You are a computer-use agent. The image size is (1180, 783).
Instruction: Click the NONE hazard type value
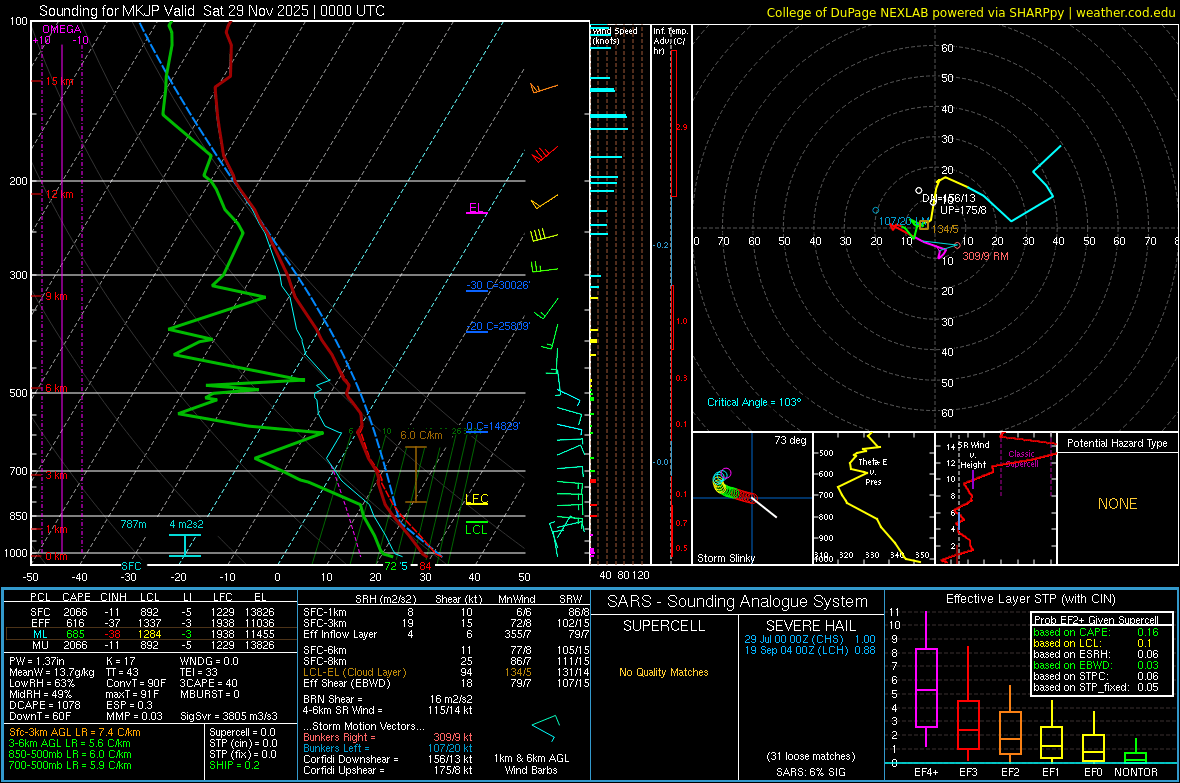click(1117, 504)
